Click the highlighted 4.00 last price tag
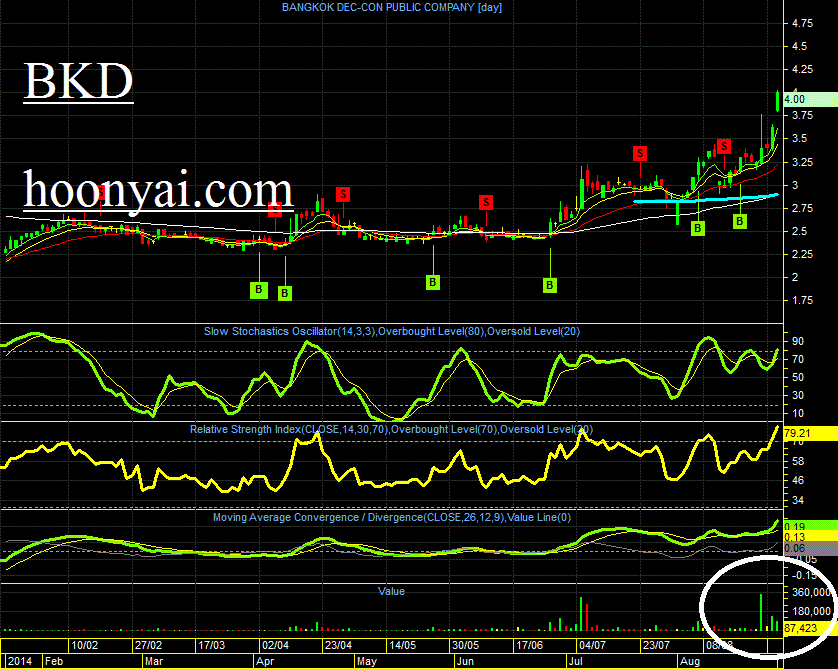Screen dimensions: 838x669 point(809,99)
